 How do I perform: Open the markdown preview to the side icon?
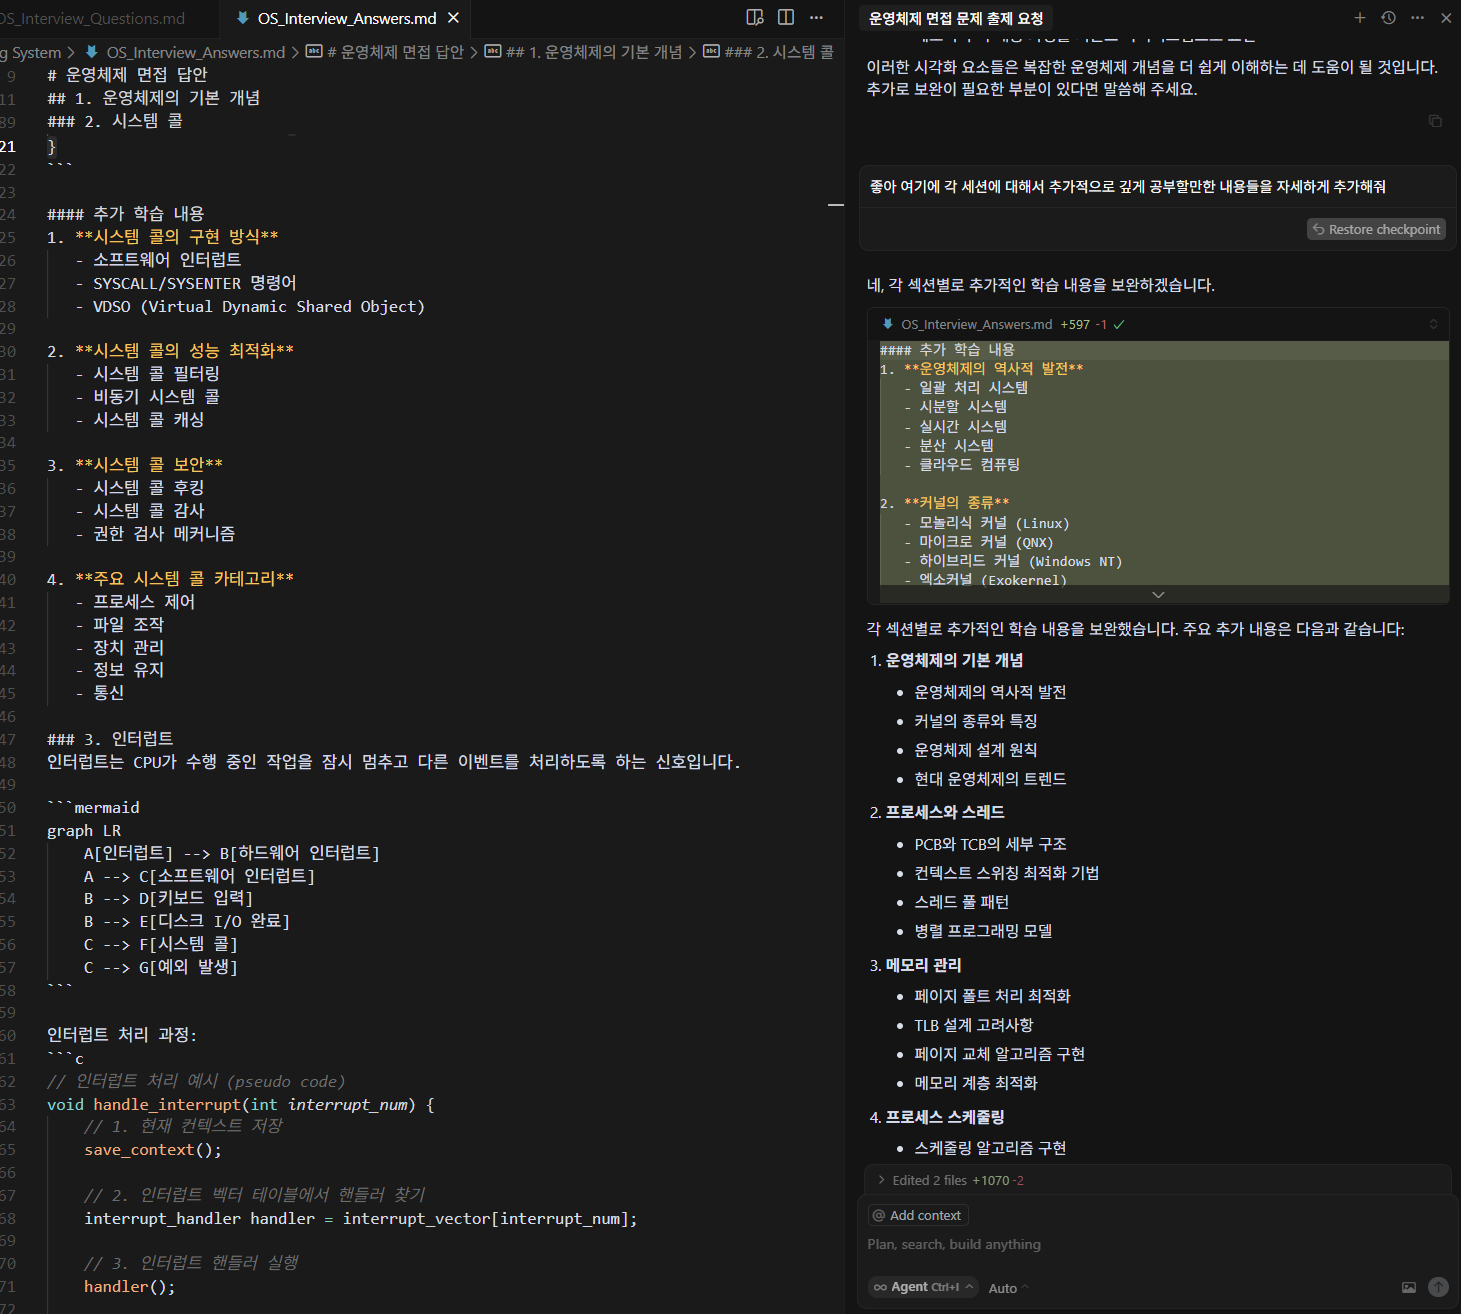[755, 17]
